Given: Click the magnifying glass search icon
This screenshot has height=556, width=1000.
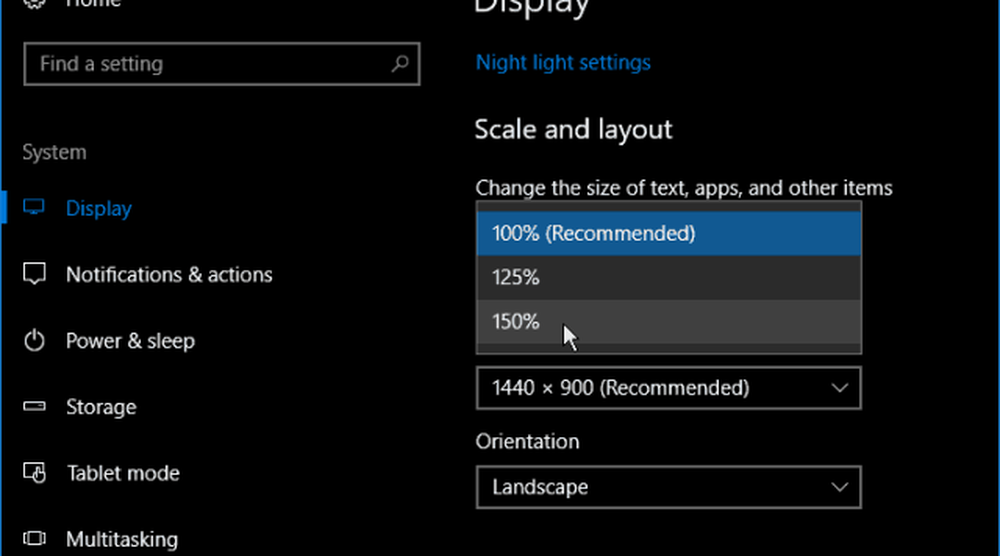Looking at the screenshot, I should (x=399, y=64).
